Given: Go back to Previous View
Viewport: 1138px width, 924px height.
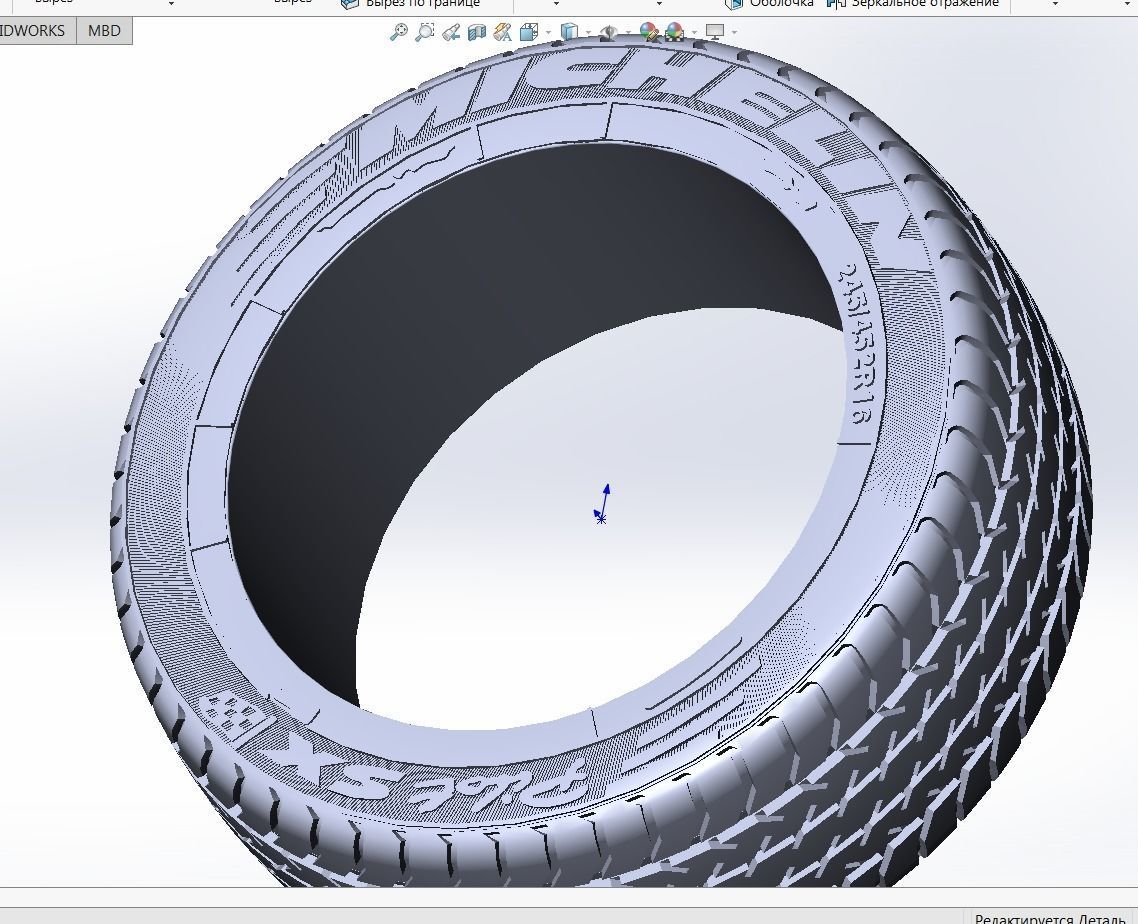Looking at the screenshot, I should click(451, 32).
